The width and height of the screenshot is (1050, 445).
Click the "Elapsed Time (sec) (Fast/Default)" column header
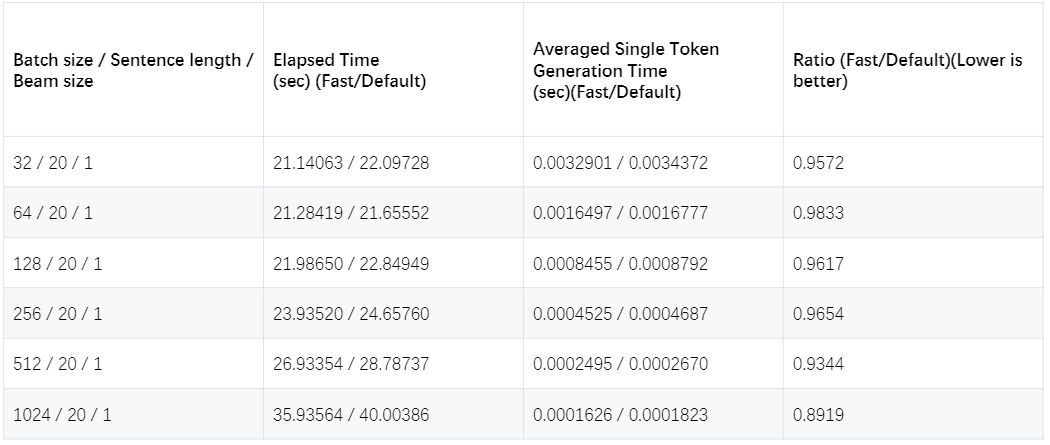[350, 70]
